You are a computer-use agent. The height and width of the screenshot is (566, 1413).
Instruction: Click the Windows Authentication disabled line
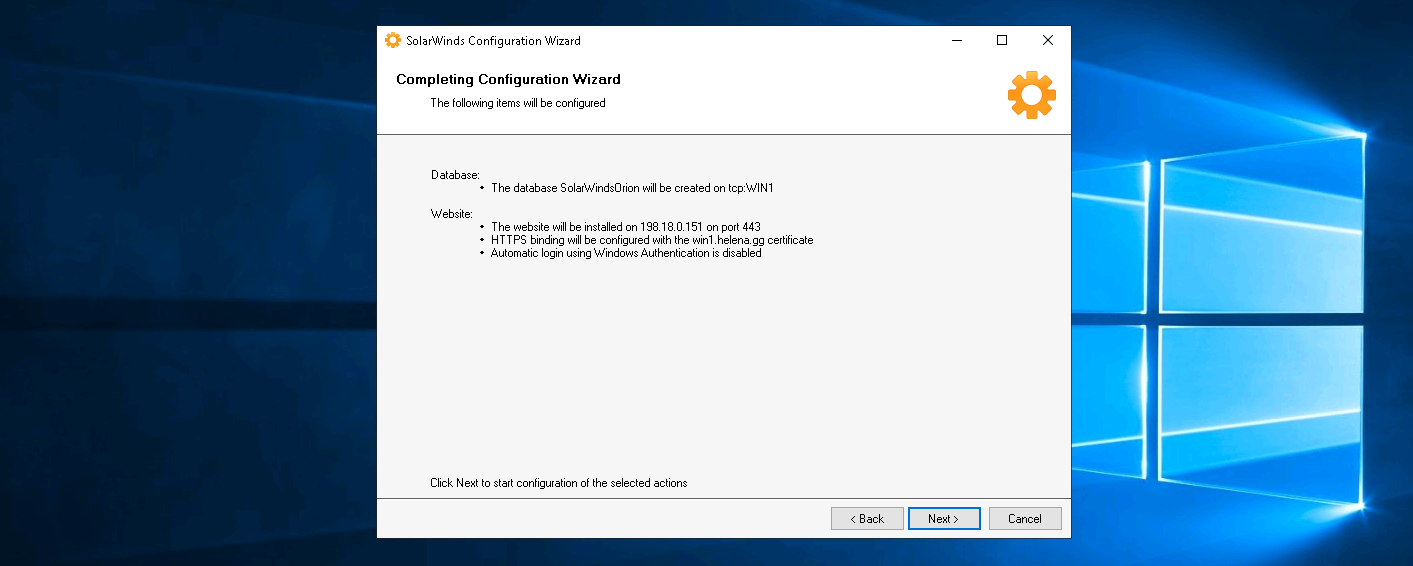point(626,253)
